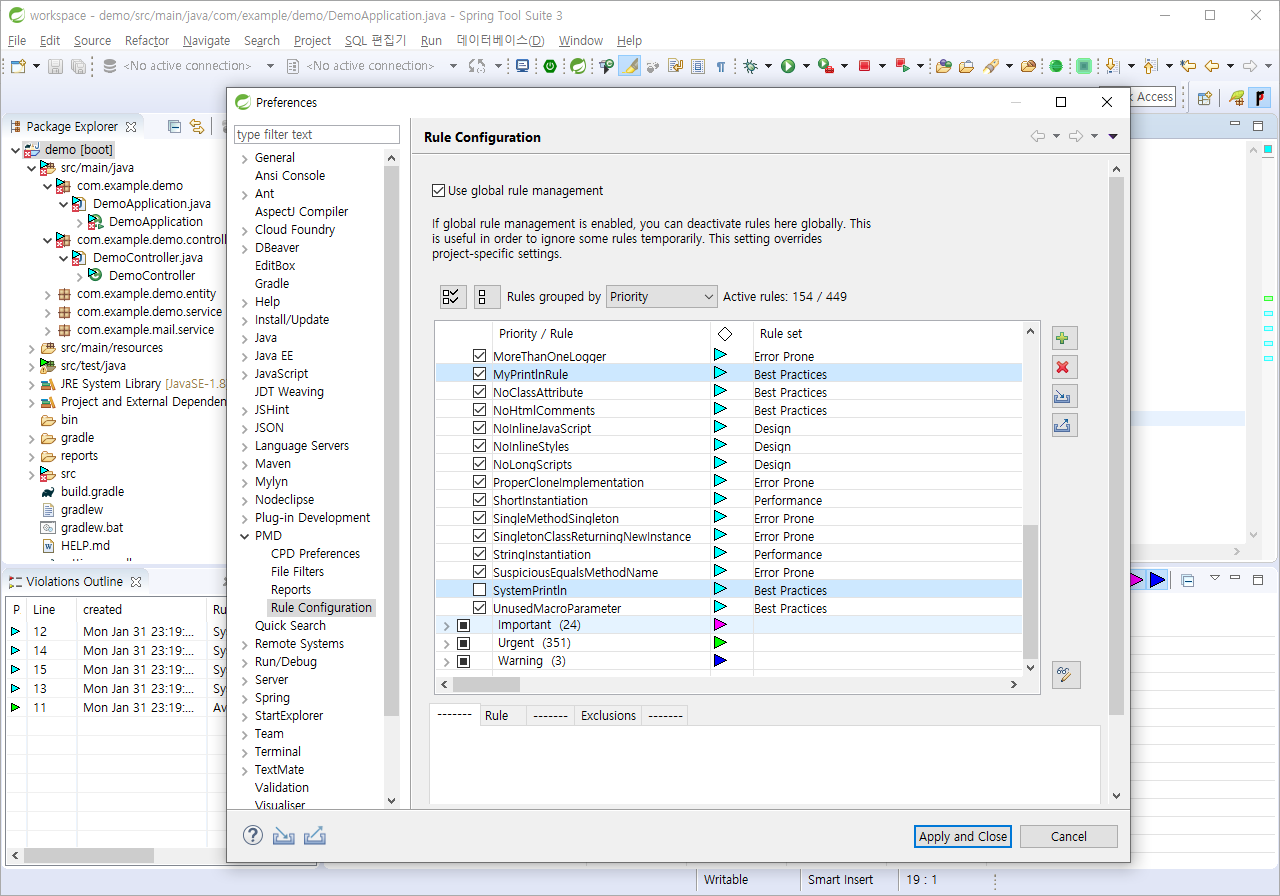Viewport: 1280px width, 896px height.
Task: Open PMD File Filters page
Action: tap(297, 572)
